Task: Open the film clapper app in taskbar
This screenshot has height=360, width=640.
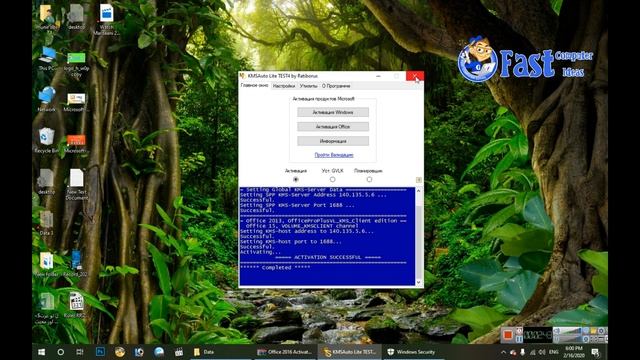Action: (x=179, y=352)
